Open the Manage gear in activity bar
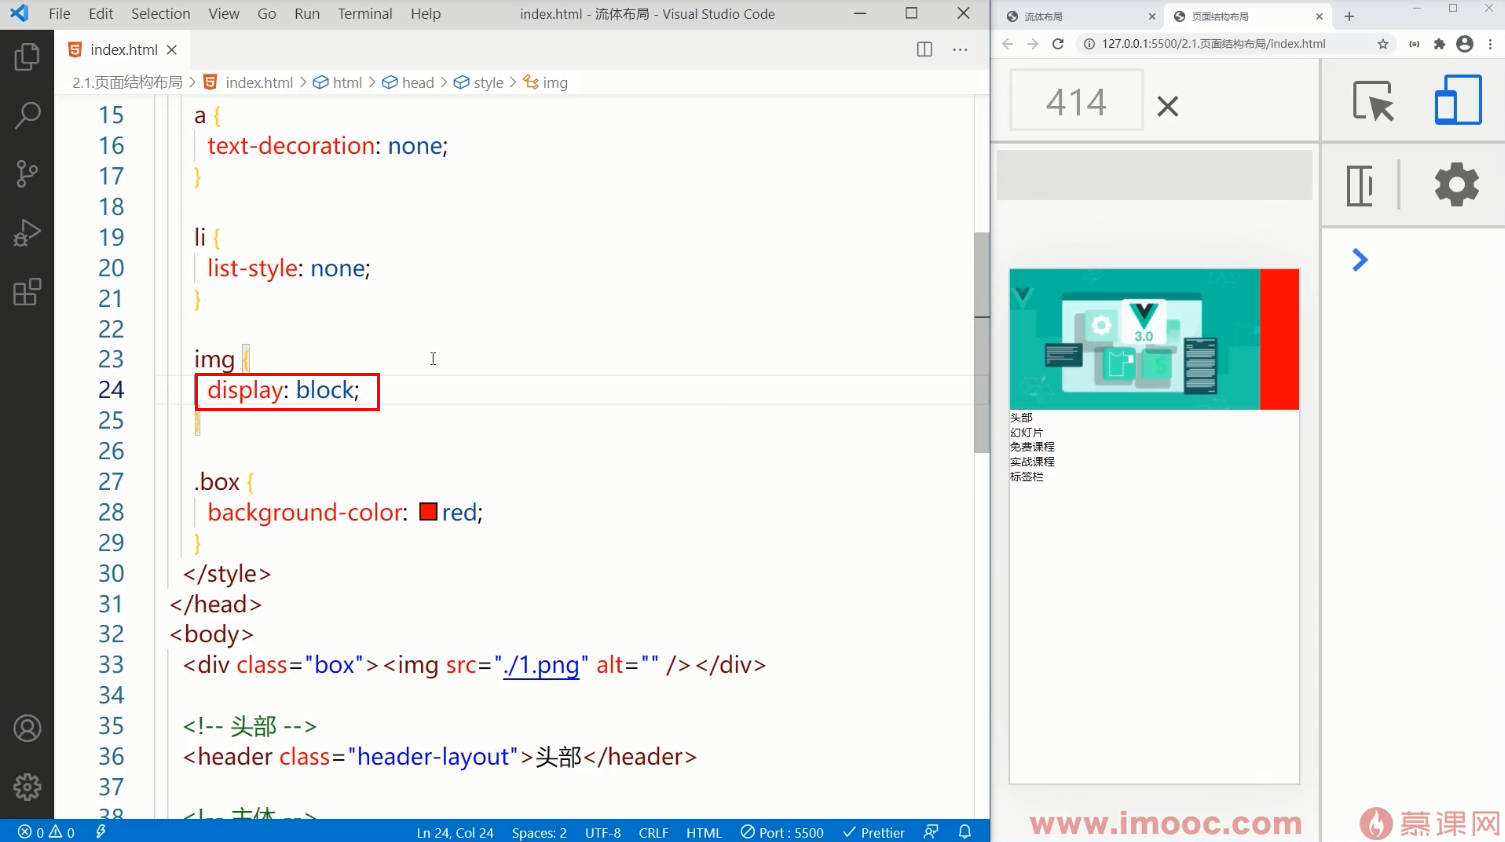The width and height of the screenshot is (1505, 842). pos(27,787)
